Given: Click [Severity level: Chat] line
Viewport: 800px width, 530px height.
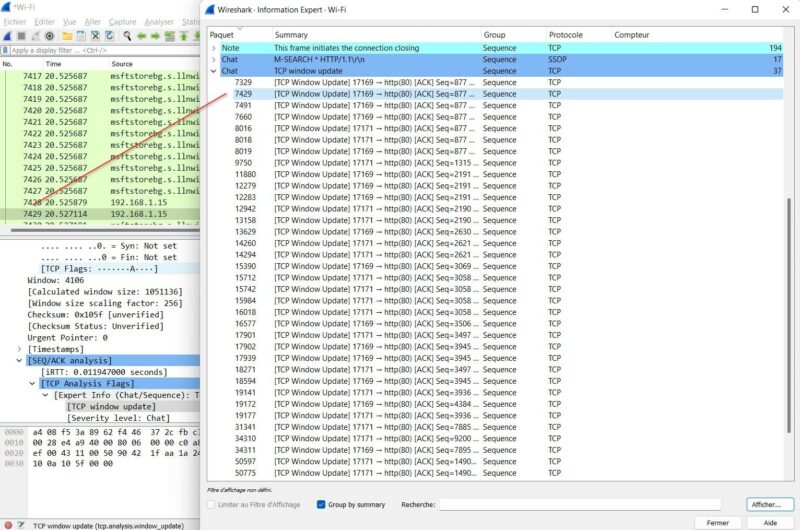Looking at the screenshot, I should coord(118,418).
